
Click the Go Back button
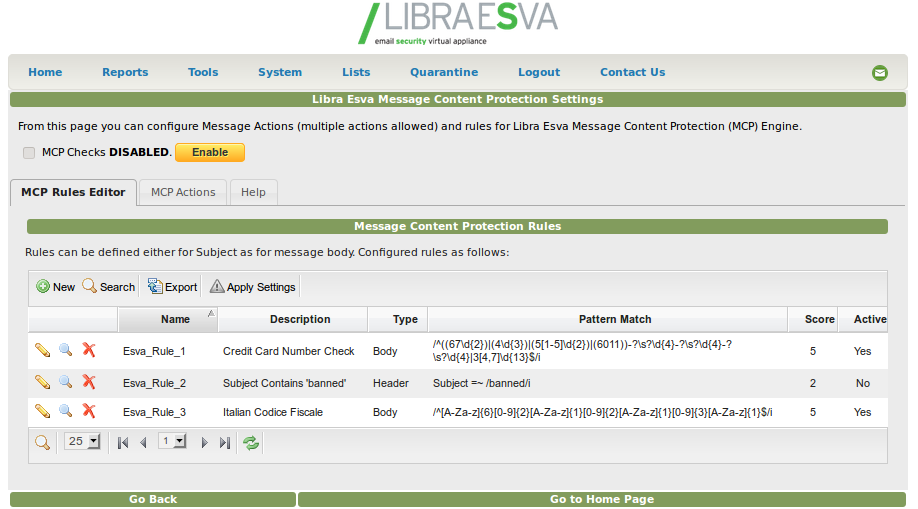click(153, 499)
